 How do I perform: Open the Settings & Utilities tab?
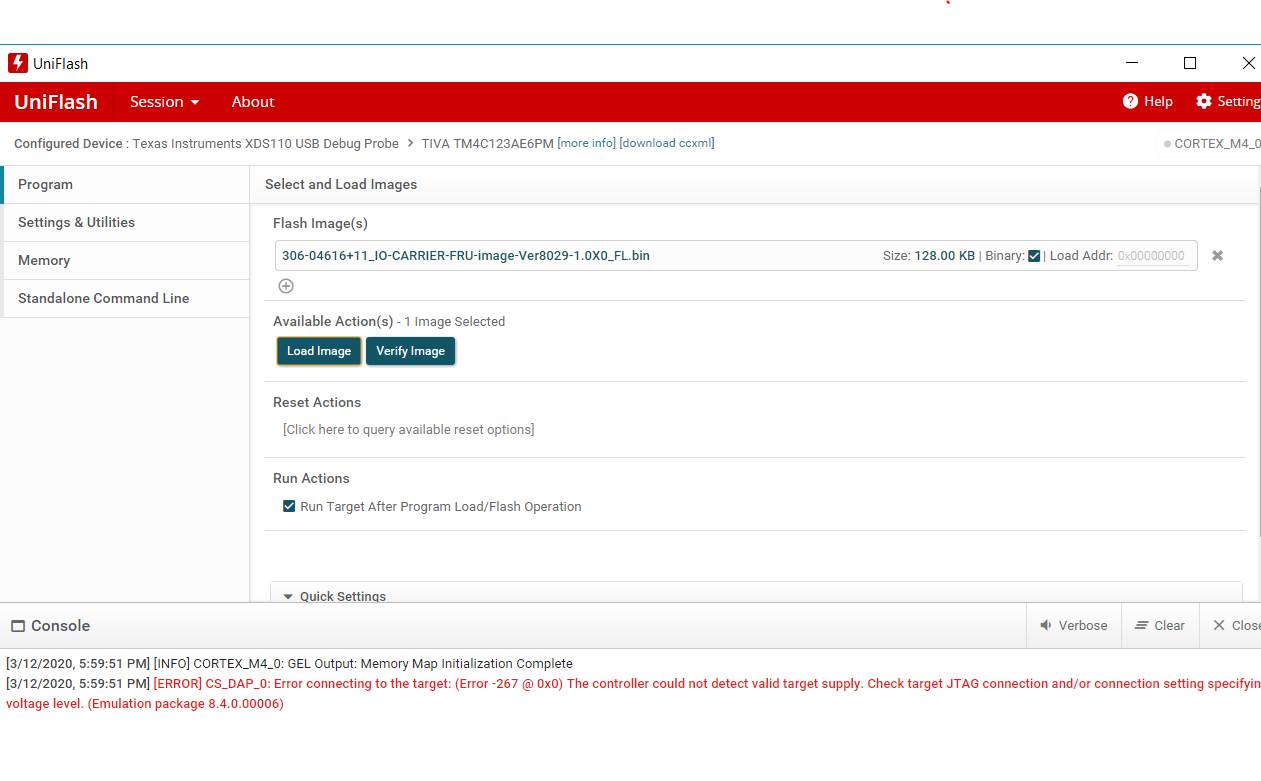[x=125, y=222]
